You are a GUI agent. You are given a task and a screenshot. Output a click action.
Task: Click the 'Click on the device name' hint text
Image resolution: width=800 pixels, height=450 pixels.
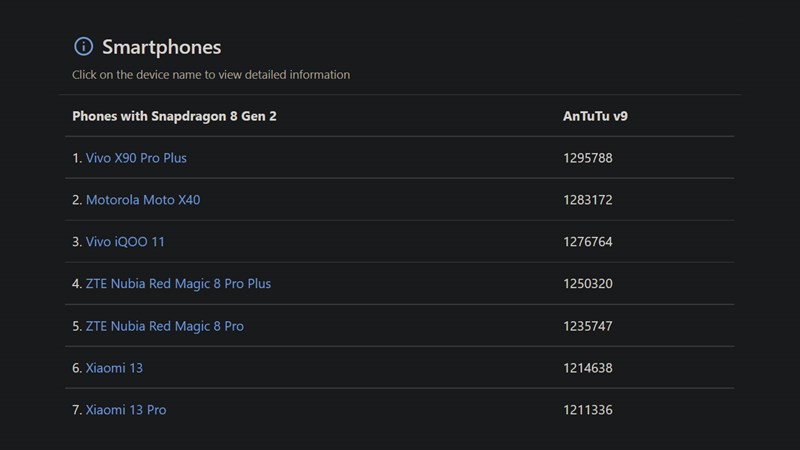click(x=211, y=75)
